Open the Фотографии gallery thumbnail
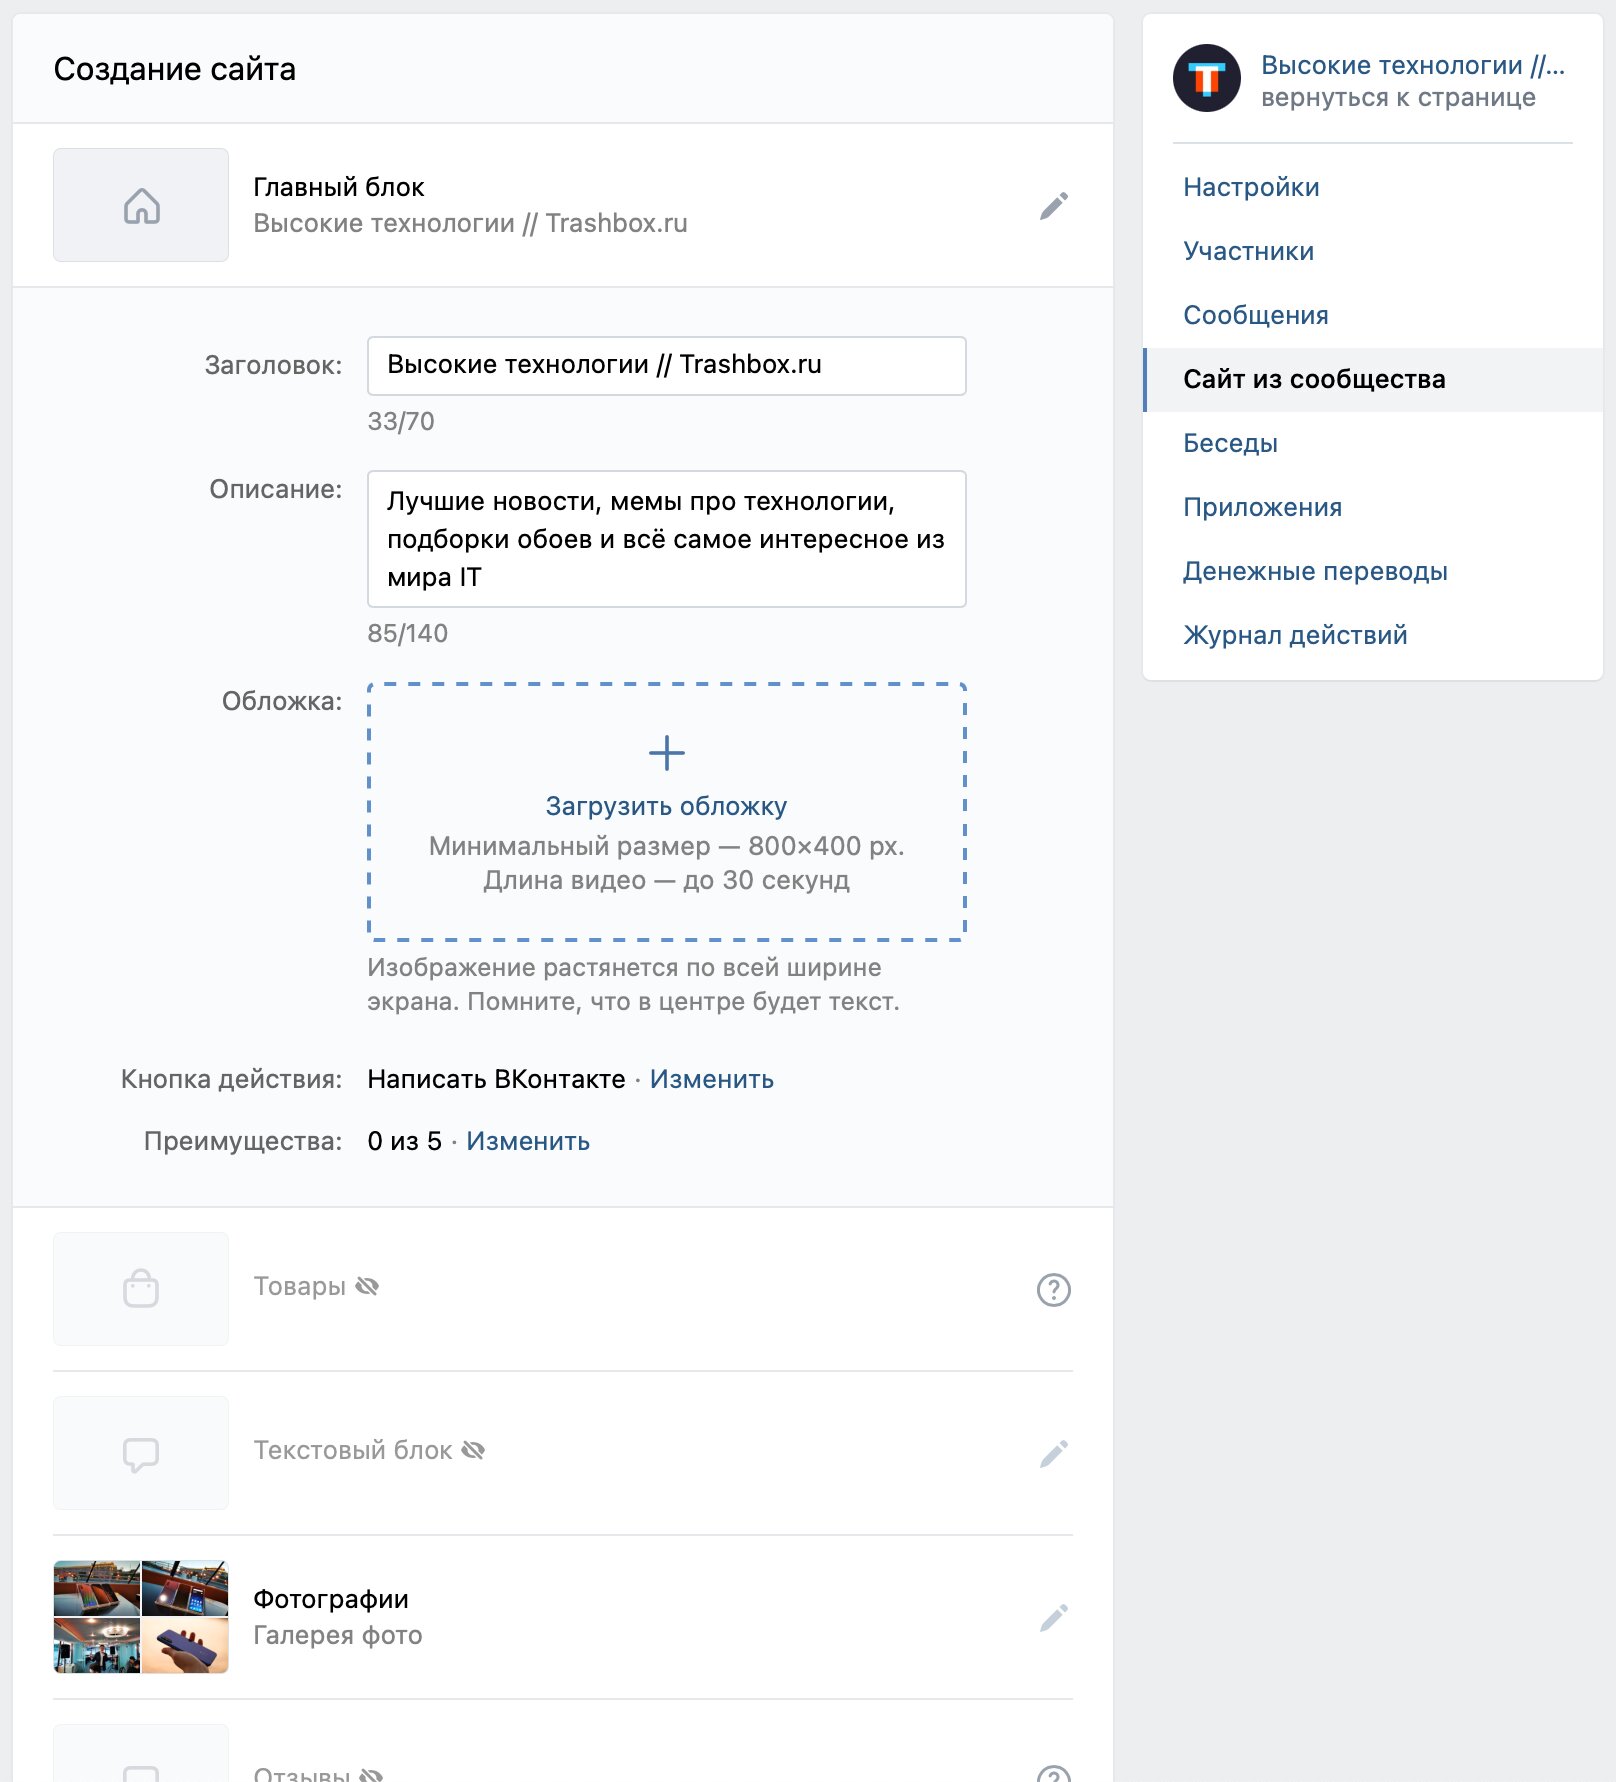This screenshot has width=1616, height=1782. tap(141, 1617)
